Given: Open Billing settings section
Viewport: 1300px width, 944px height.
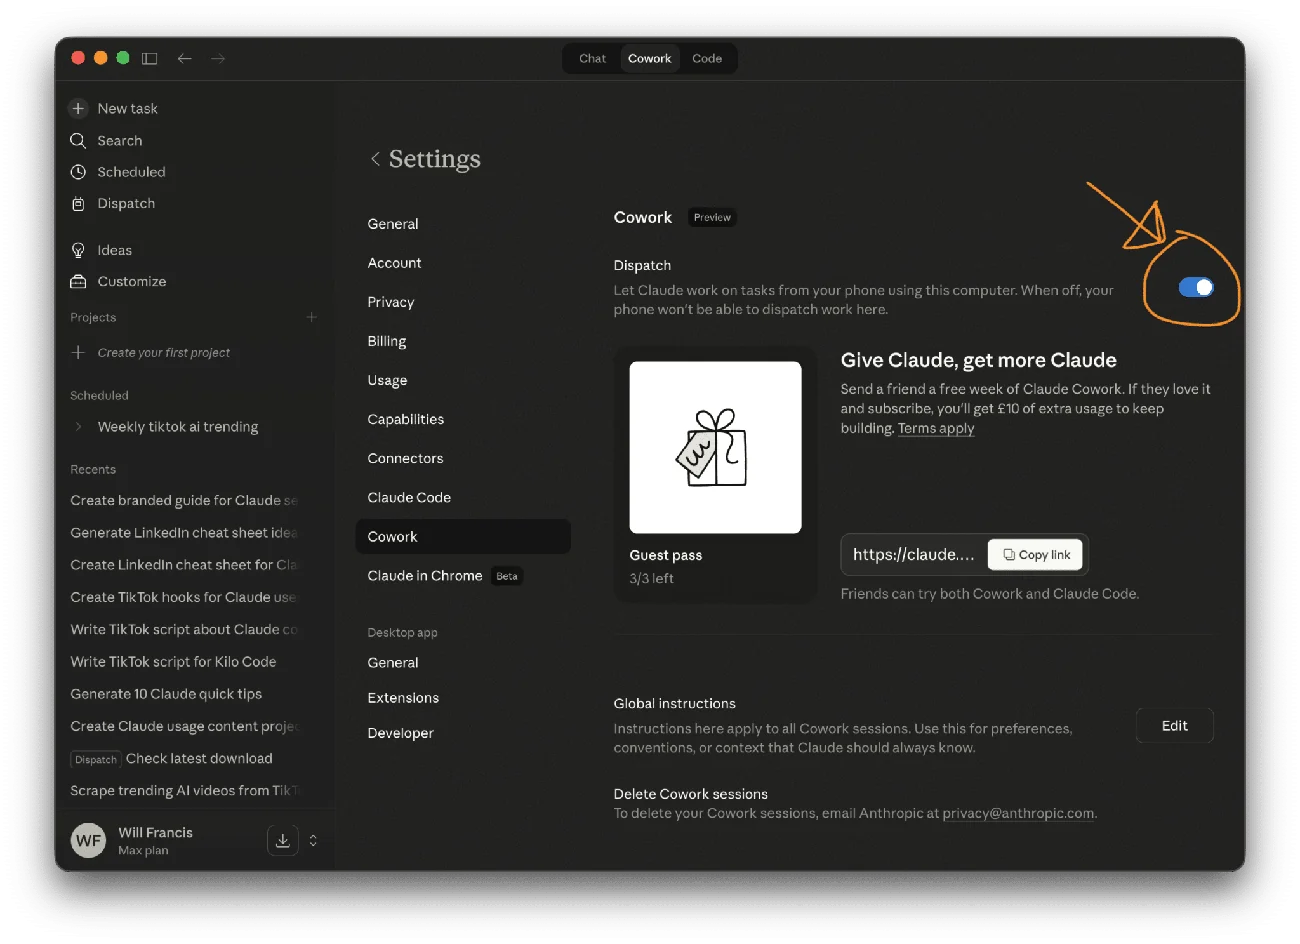Looking at the screenshot, I should [x=387, y=341].
